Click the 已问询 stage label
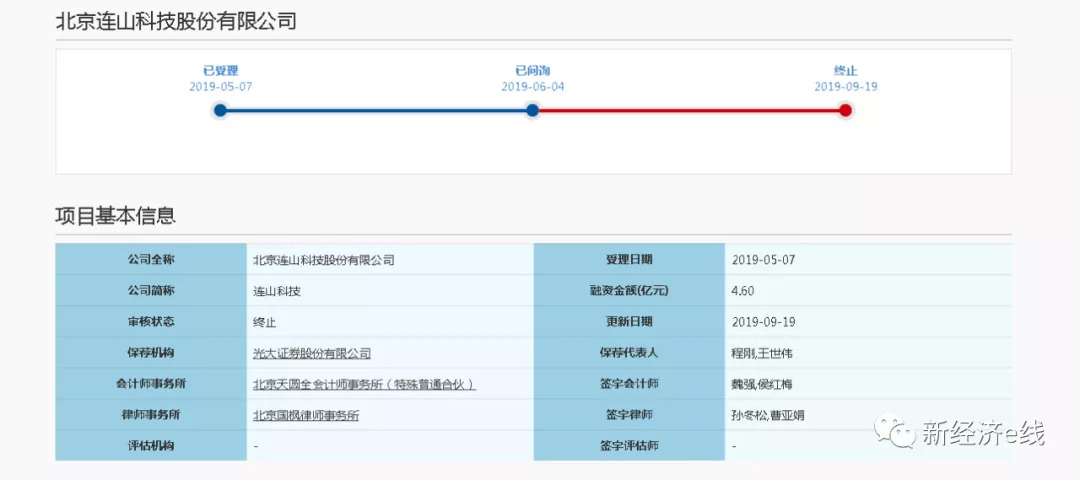Screen dimensions: 1080x480 pos(532,70)
